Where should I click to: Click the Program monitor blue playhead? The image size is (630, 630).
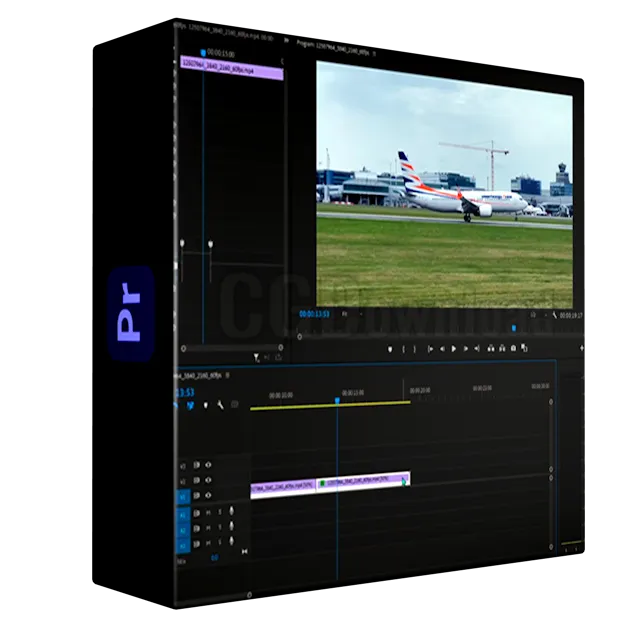coord(513,328)
